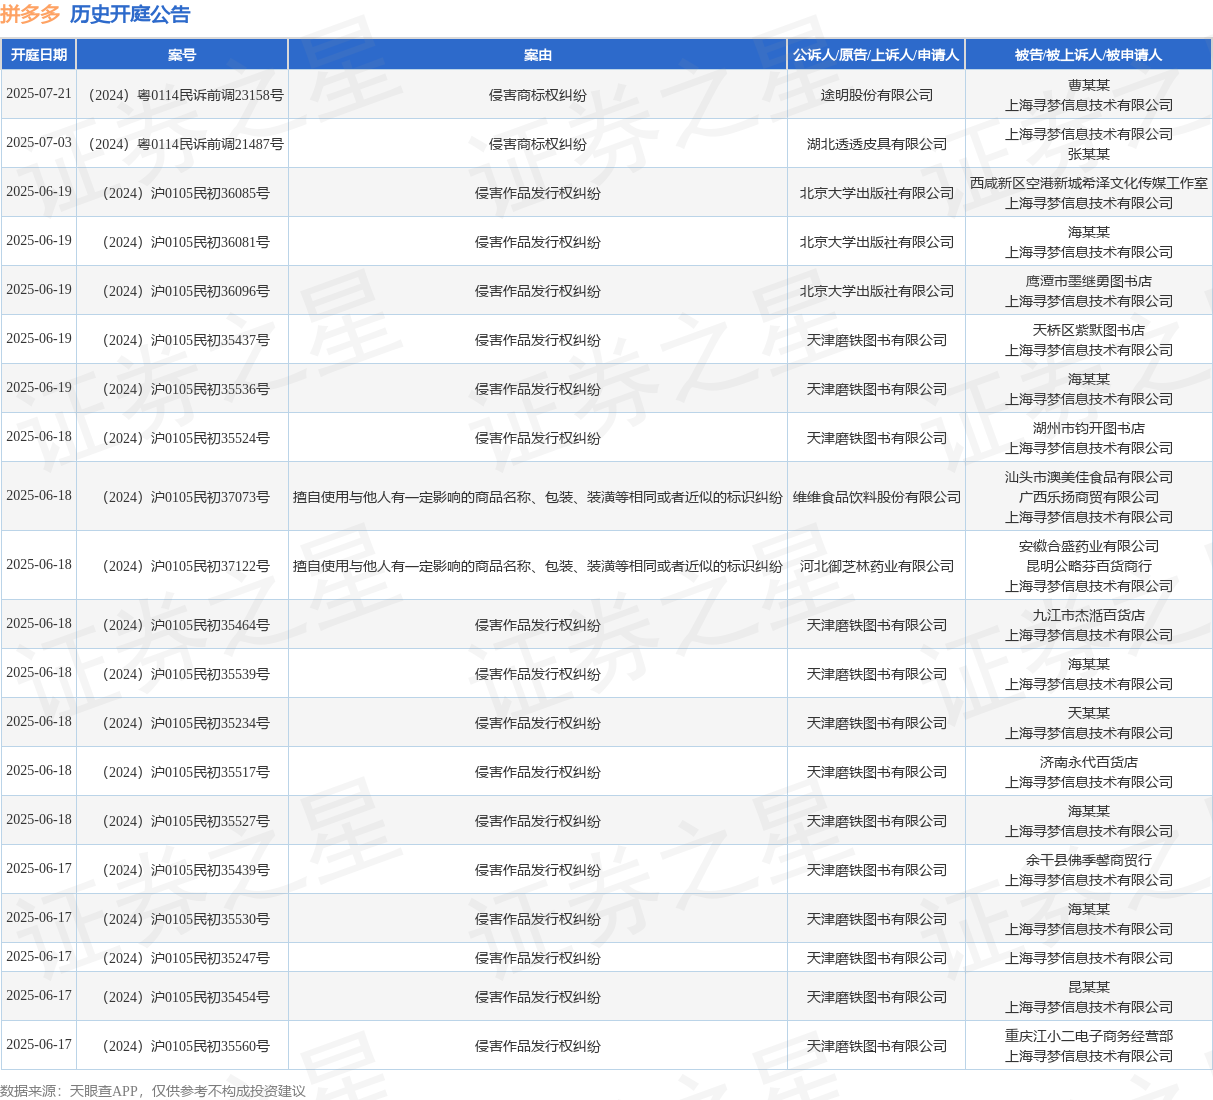Click the 案号 column header
Screen dimensions: 1213x1100
(182, 55)
